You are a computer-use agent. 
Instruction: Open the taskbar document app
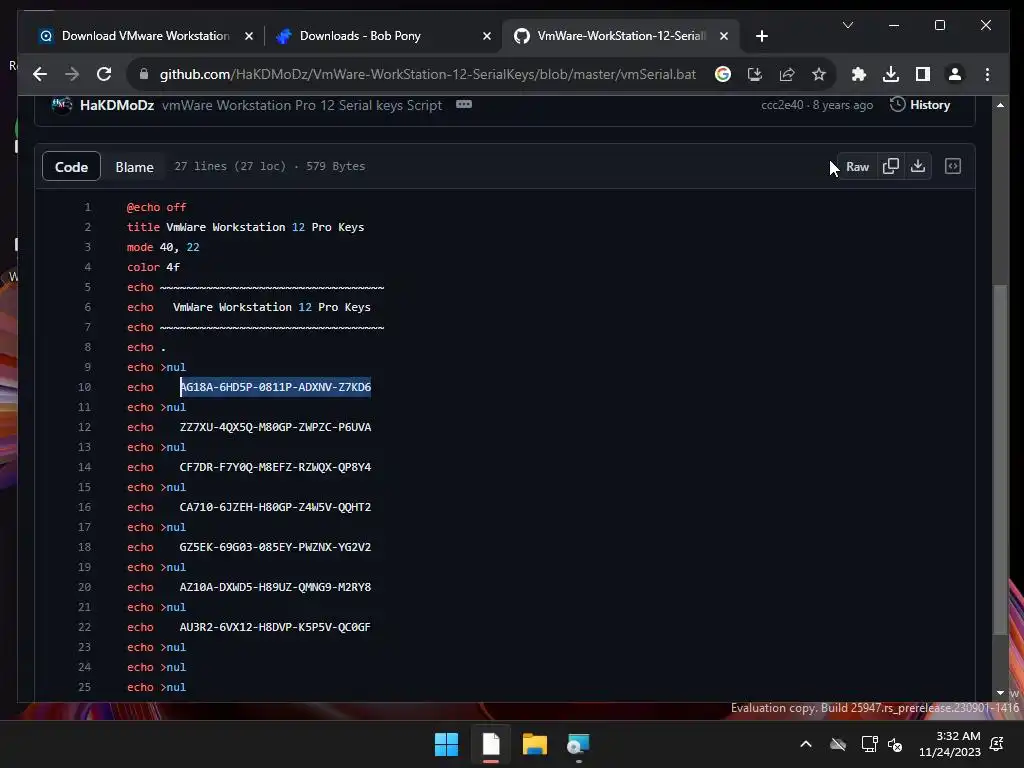[x=491, y=744]
